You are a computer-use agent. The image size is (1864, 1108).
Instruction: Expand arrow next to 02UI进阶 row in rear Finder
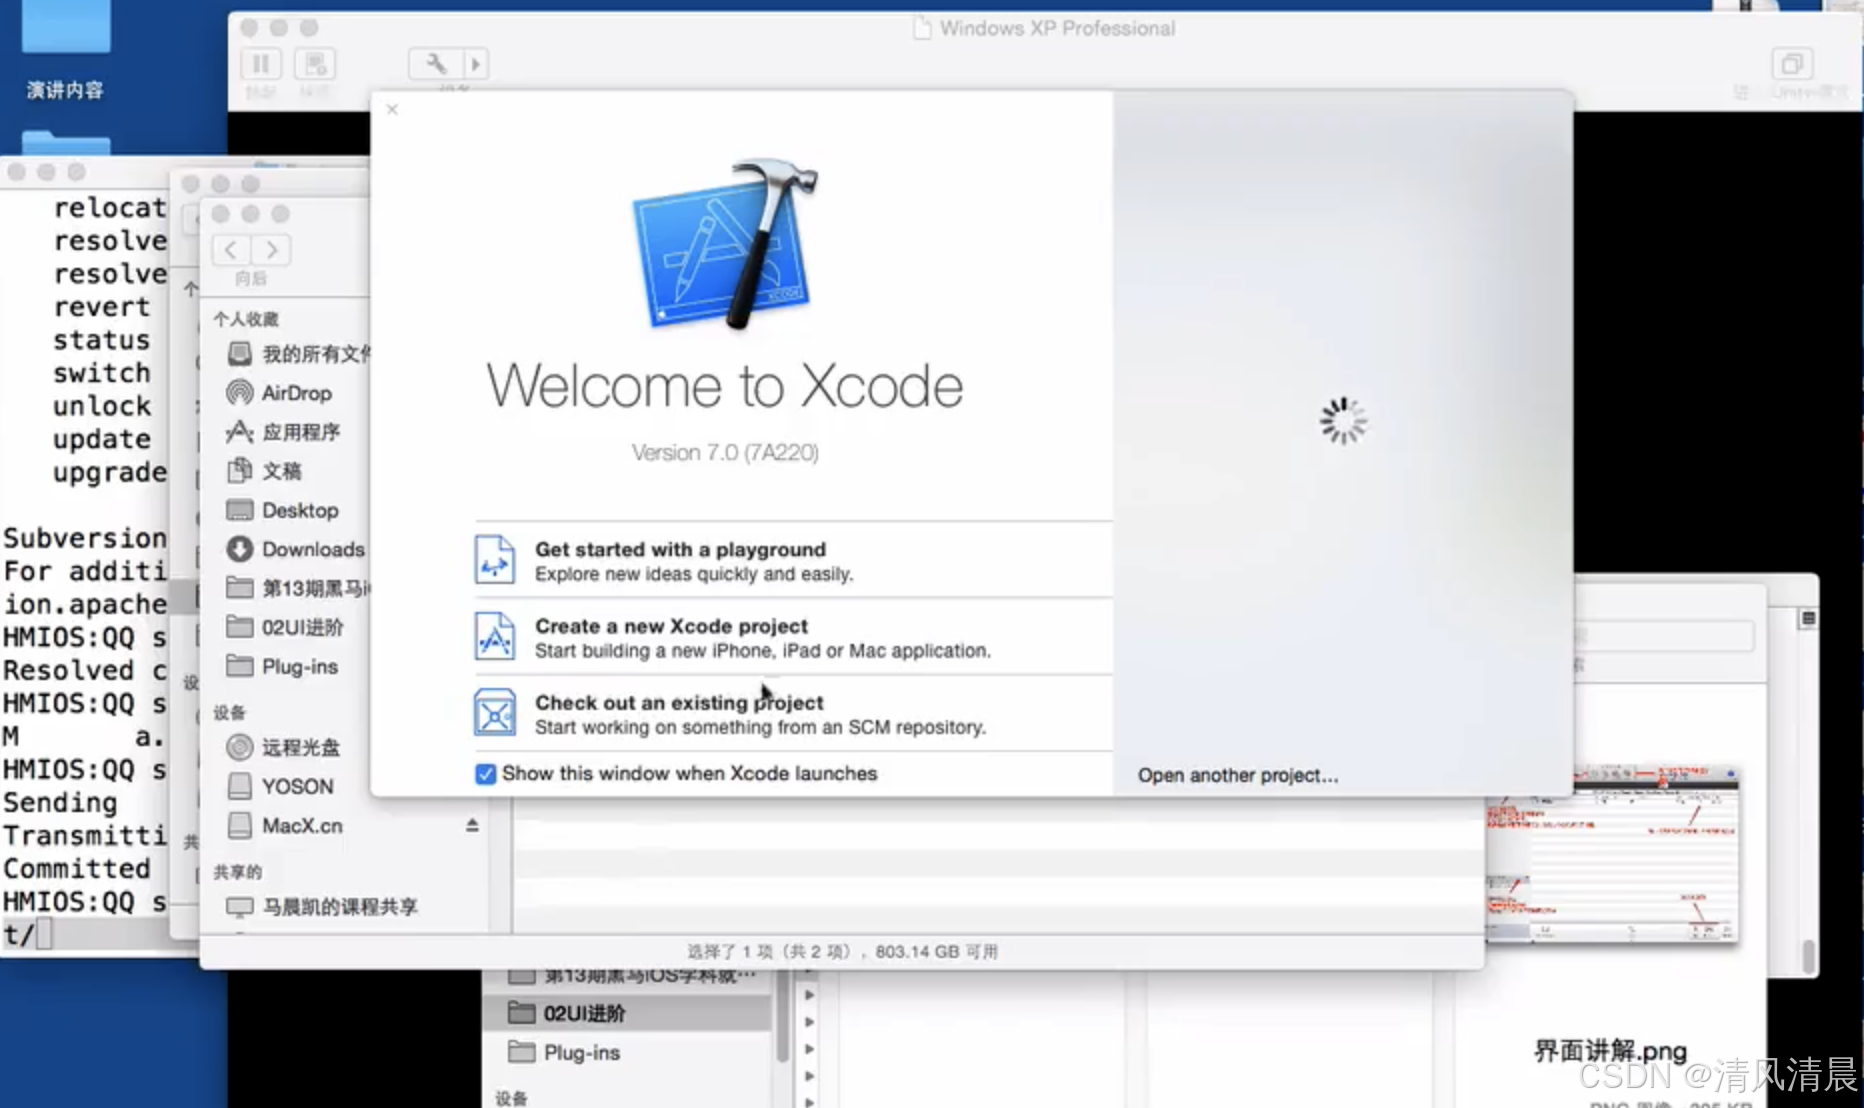[x=810, y=1021]
